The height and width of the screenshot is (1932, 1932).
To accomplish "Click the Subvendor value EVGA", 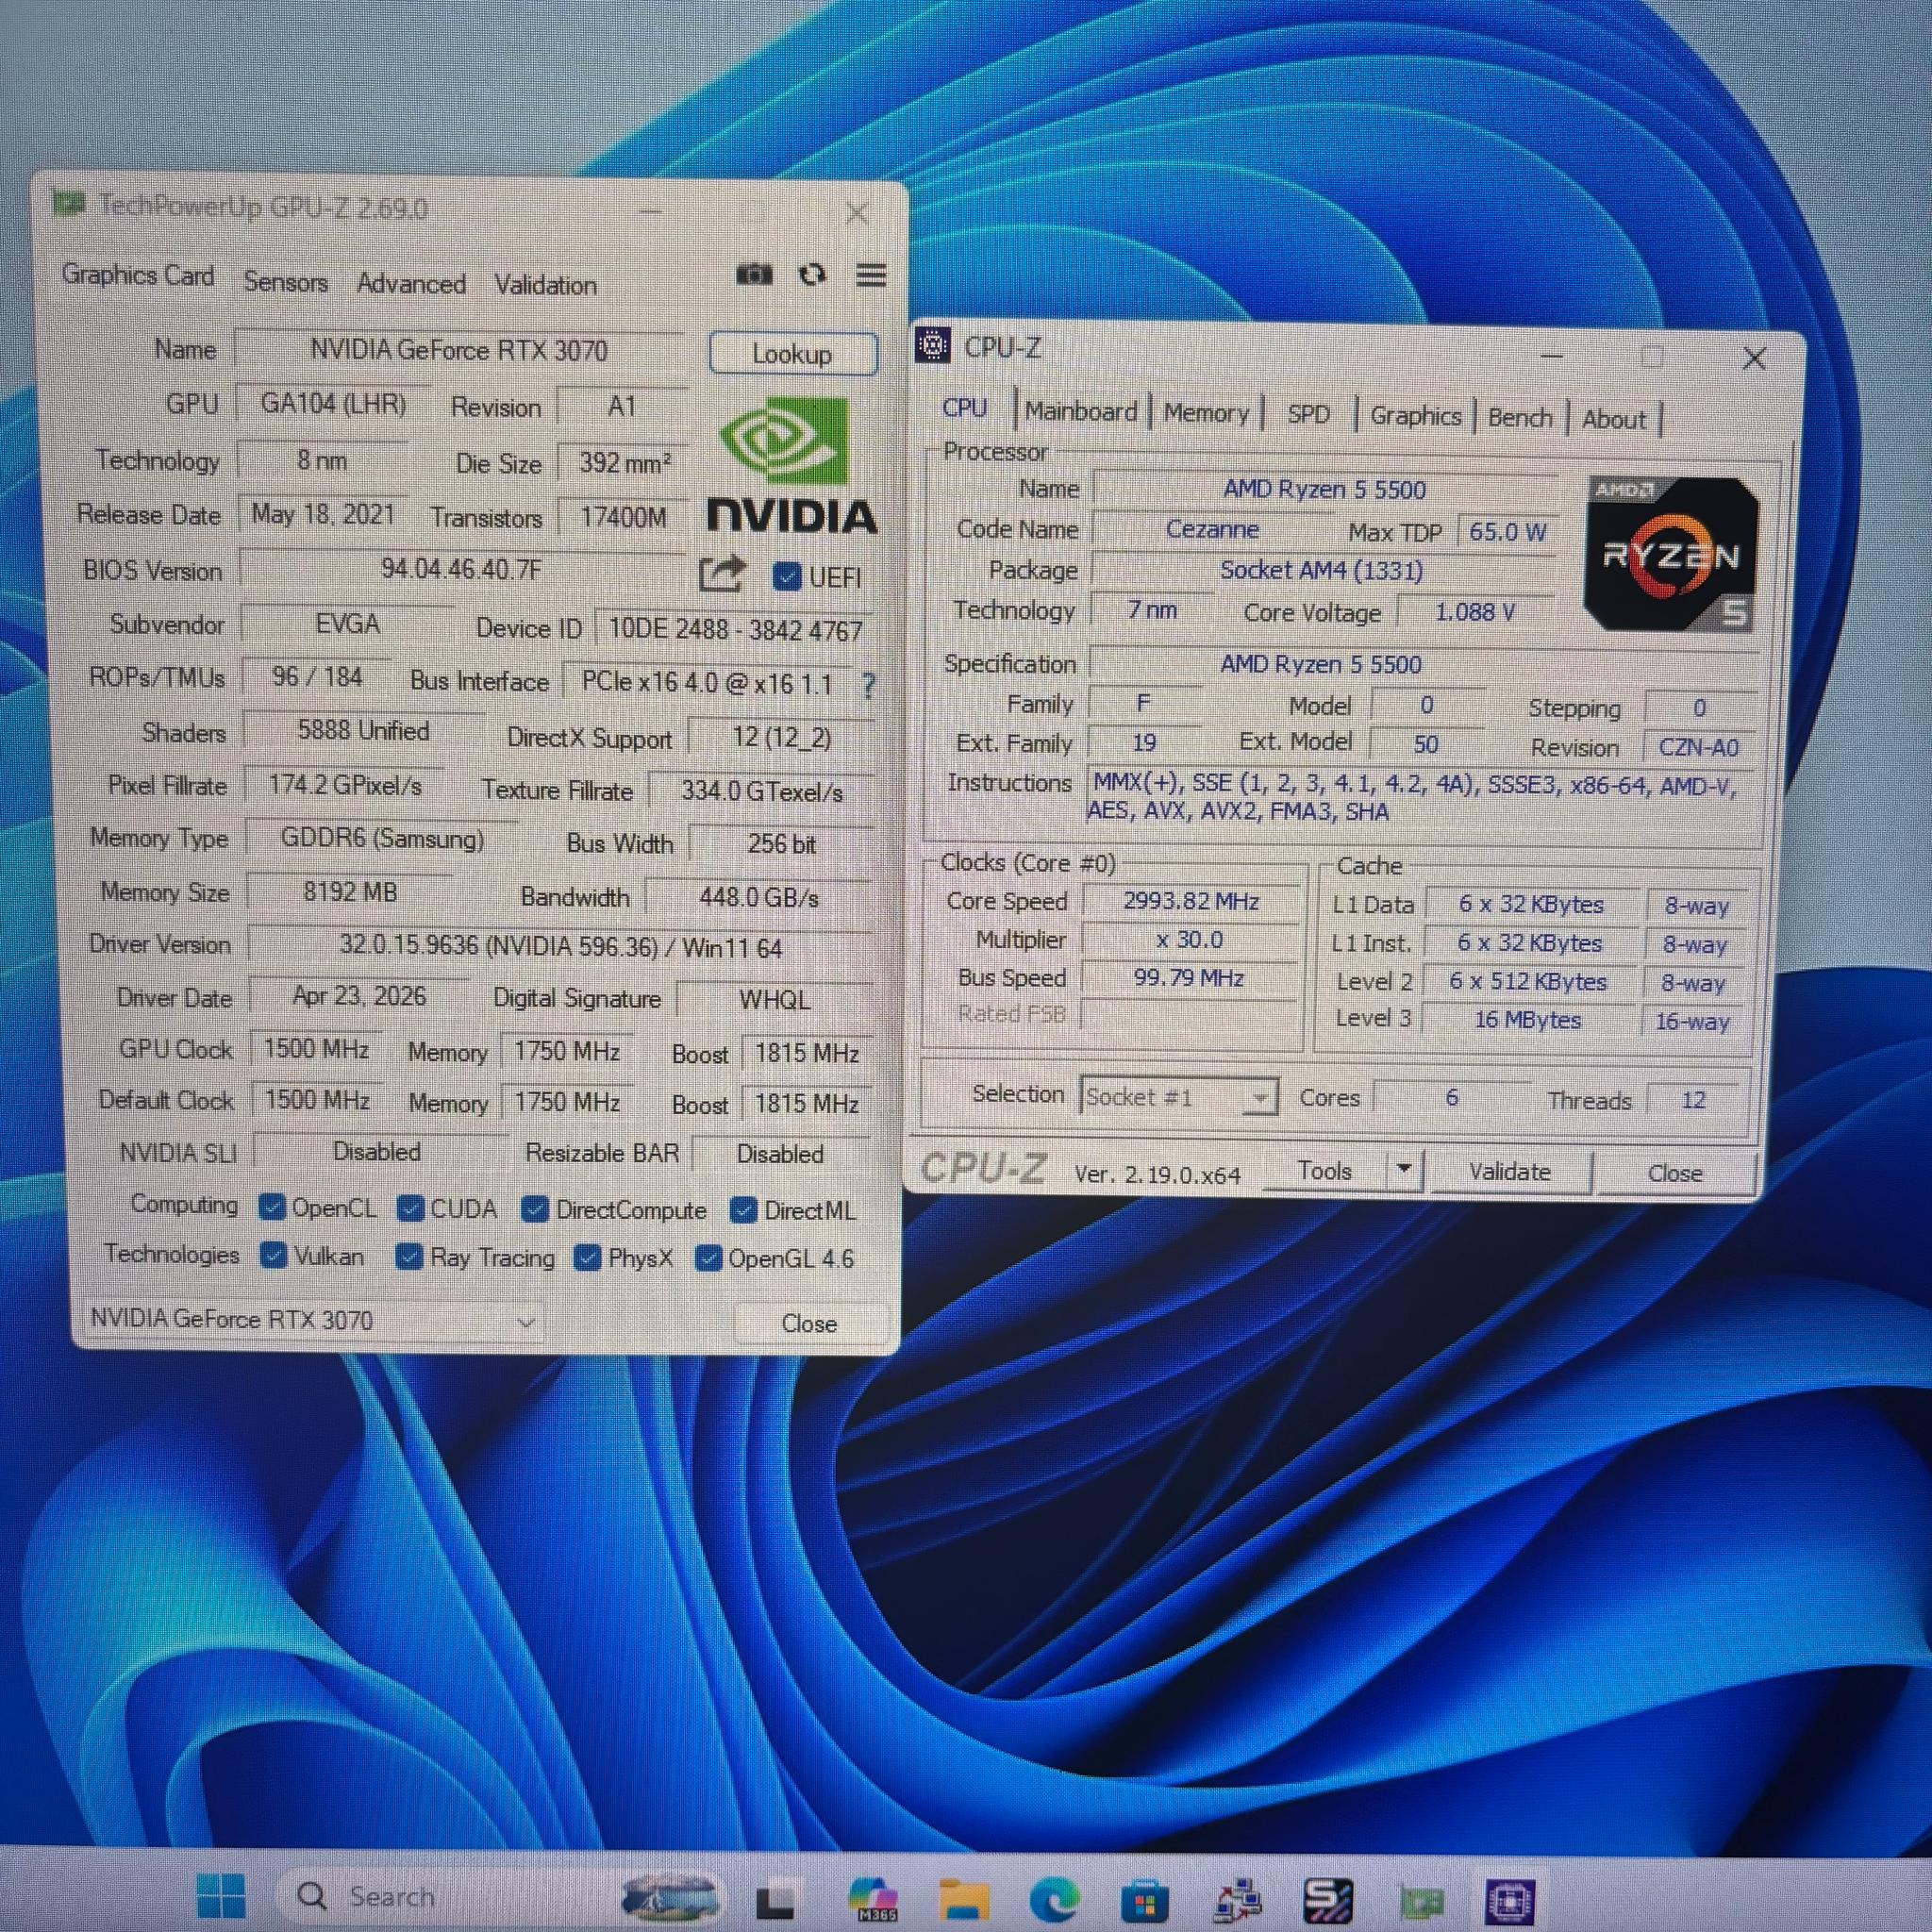I will coord(347,624).
